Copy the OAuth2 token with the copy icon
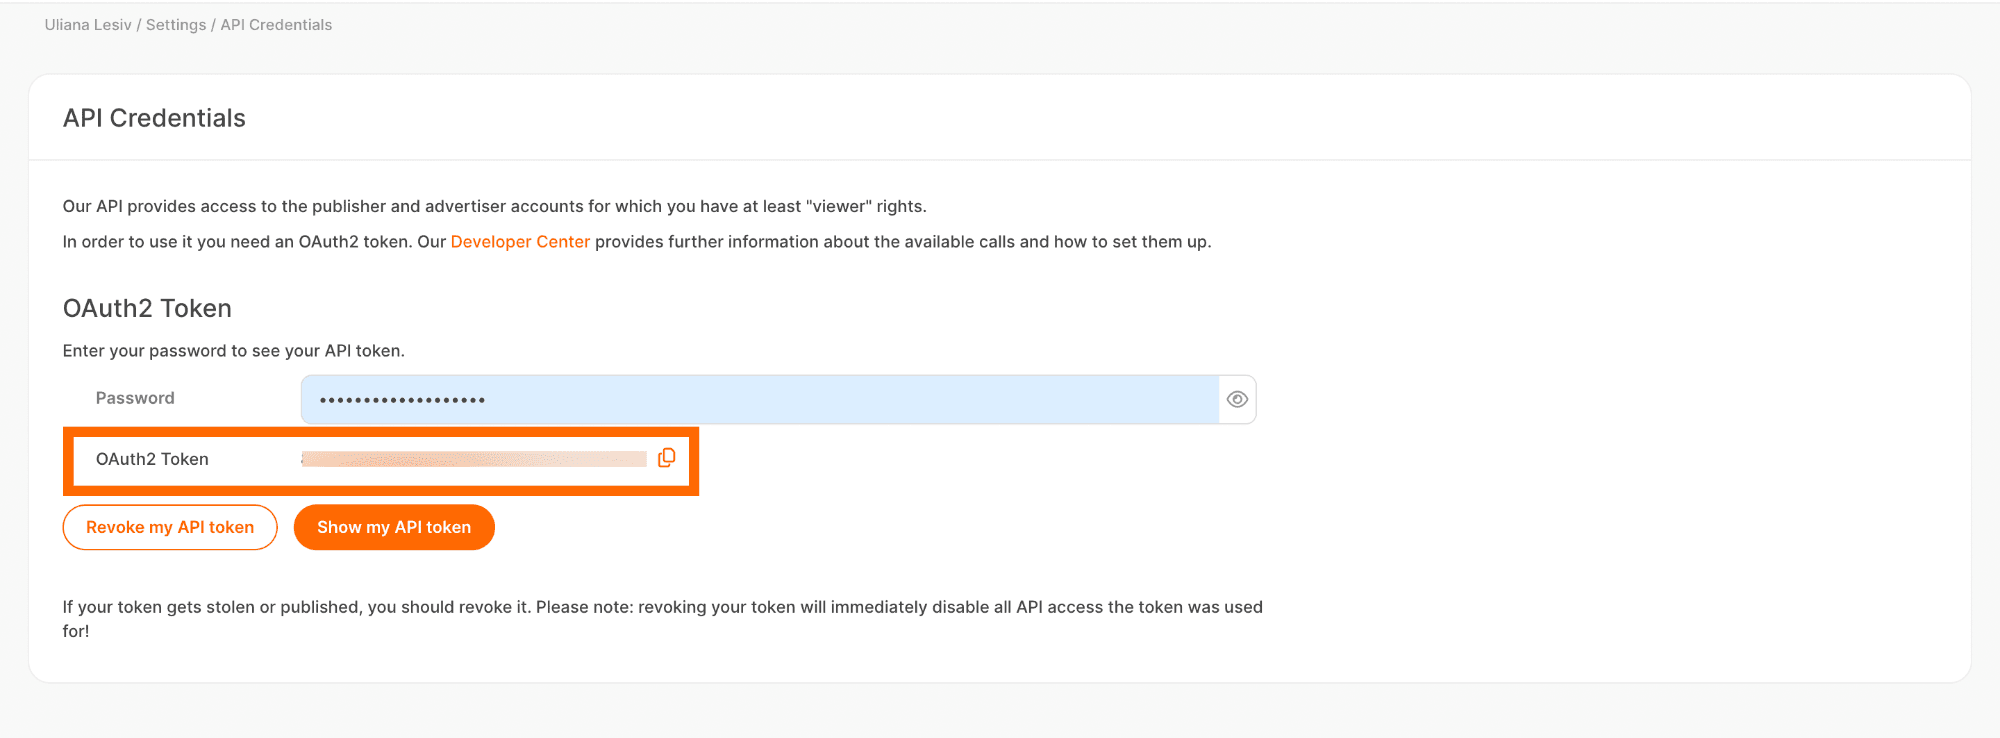The height and width of the screenshot is (738, 2000). pos(667,458)
